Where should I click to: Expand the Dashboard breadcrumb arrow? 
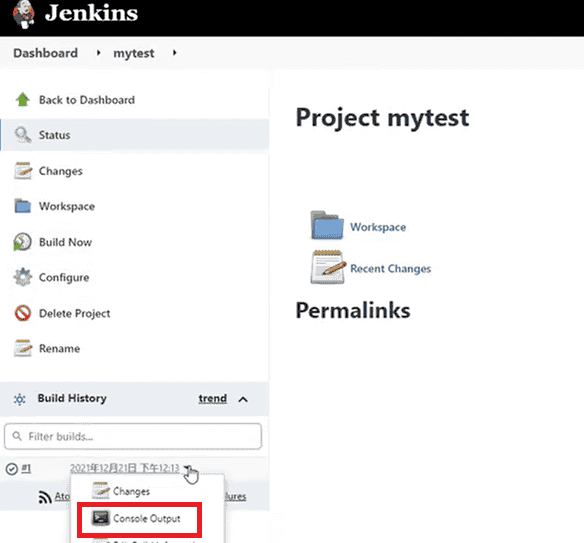click(x=98, y=53)
